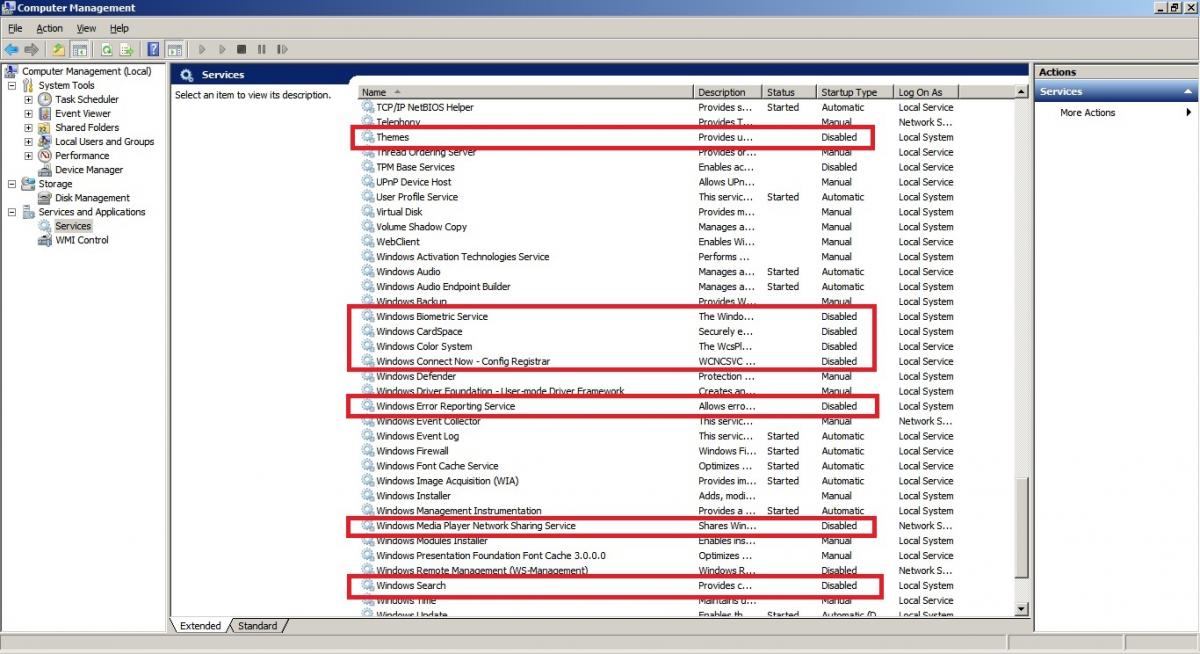
Task: Click the gear icon beside Volume Shadow Copy
Action: pyautogui.click(x=368, y=227)
